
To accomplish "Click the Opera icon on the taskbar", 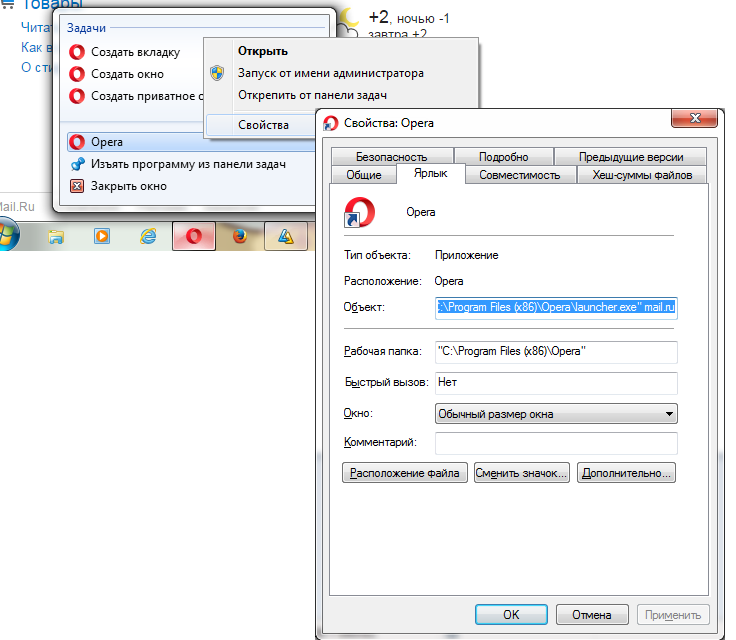I will coord(193,236).
